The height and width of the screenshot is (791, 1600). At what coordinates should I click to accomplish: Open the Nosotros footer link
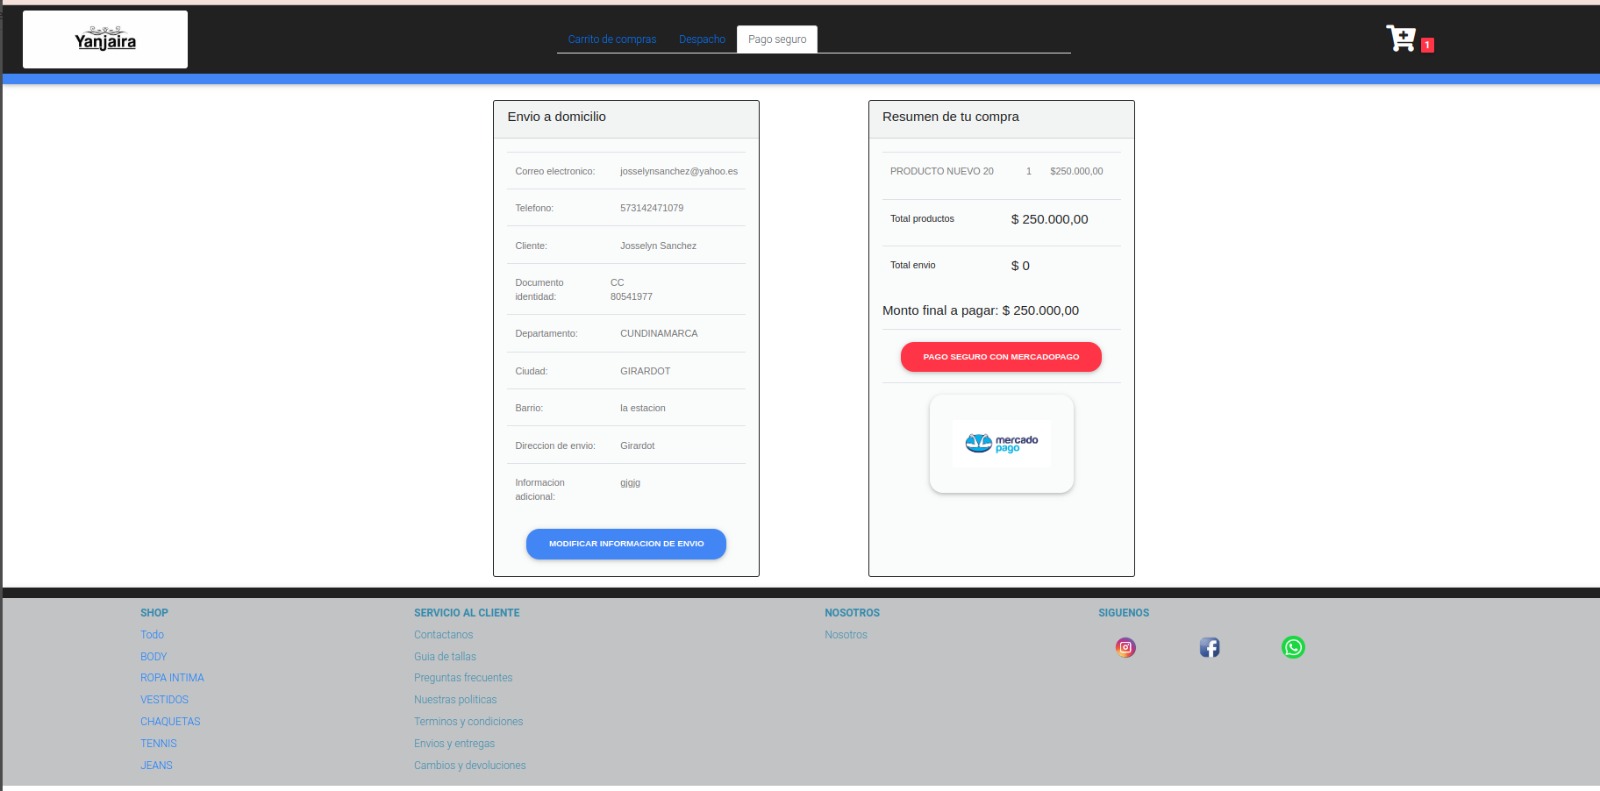click(846, 635)
